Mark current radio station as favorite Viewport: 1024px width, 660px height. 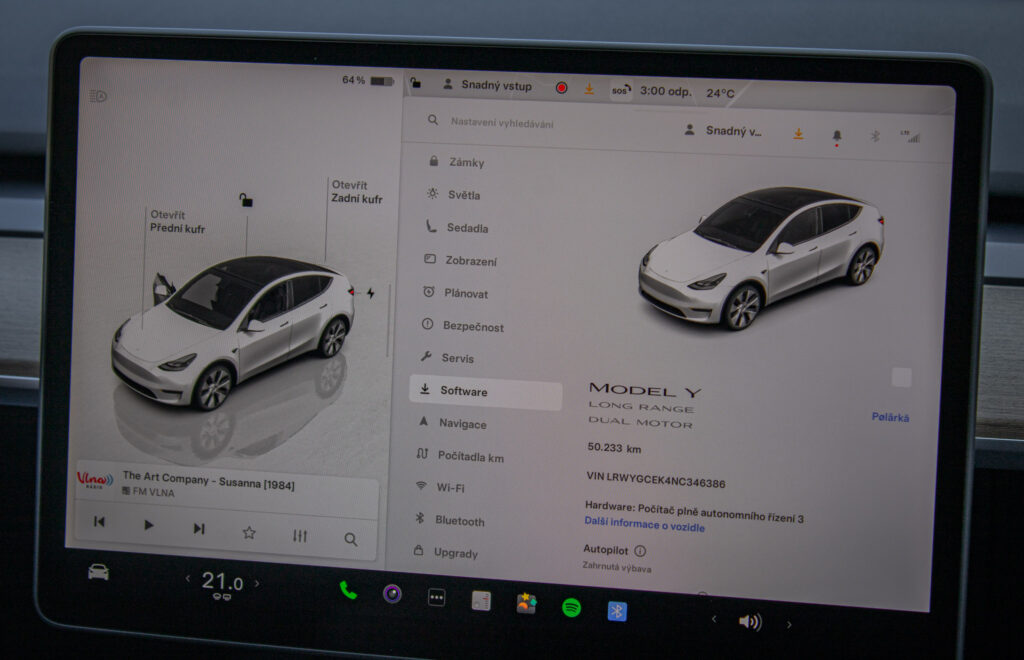249,532
